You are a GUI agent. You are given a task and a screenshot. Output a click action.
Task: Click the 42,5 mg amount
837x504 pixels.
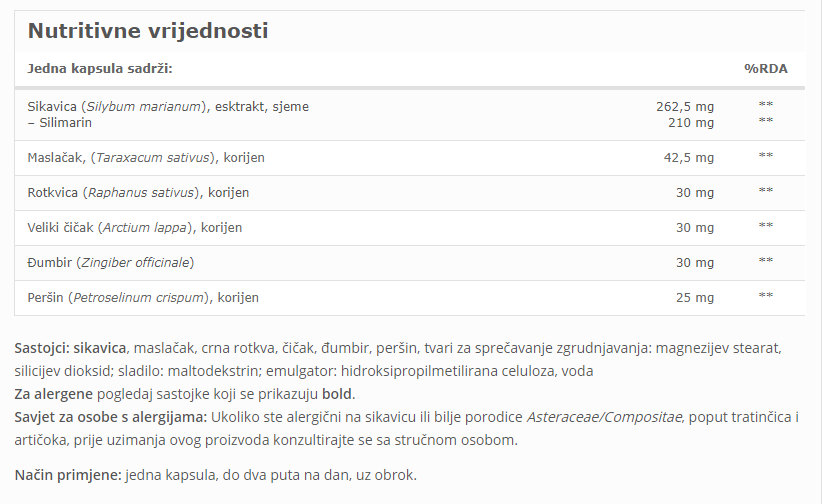tap(689, 158)
